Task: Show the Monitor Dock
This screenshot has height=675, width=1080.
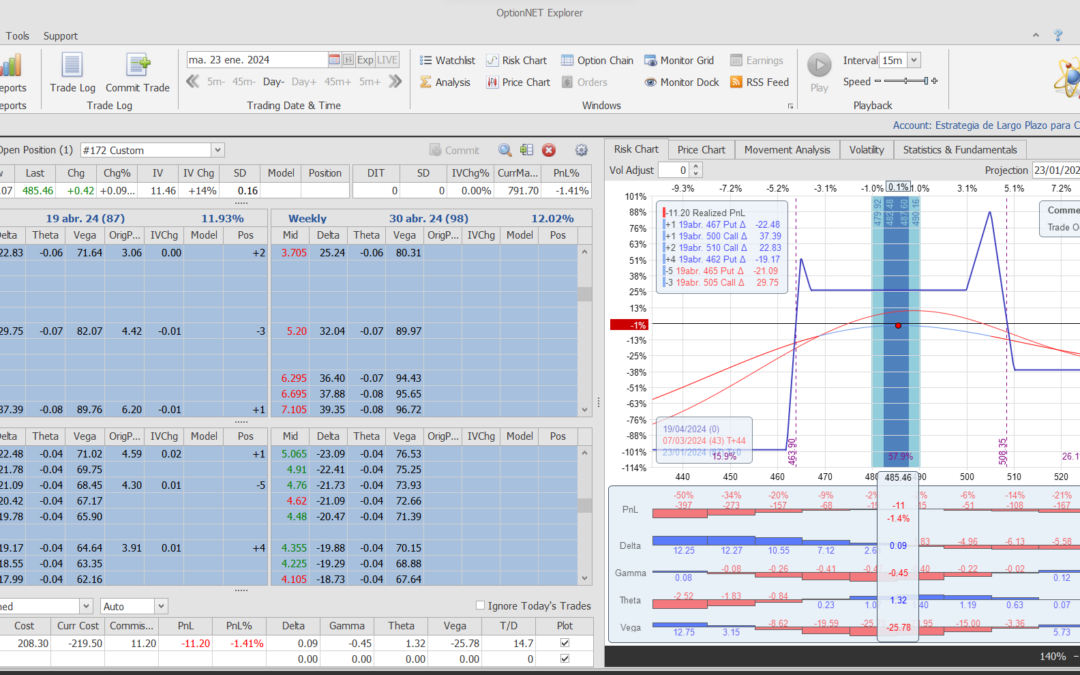Action: [x=681, y=82]
